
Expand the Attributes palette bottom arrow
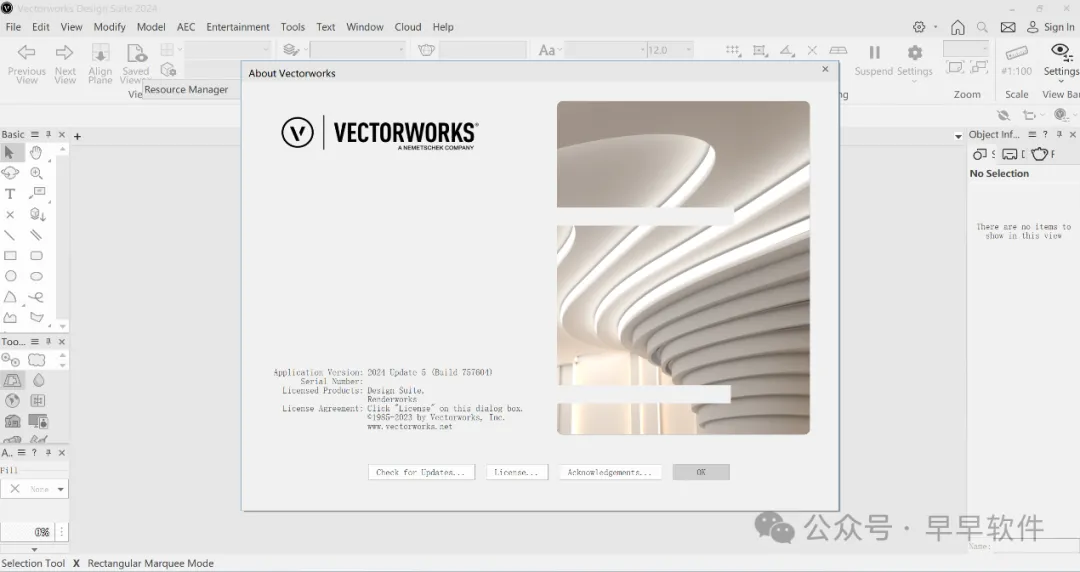click(x=34, y=550)
